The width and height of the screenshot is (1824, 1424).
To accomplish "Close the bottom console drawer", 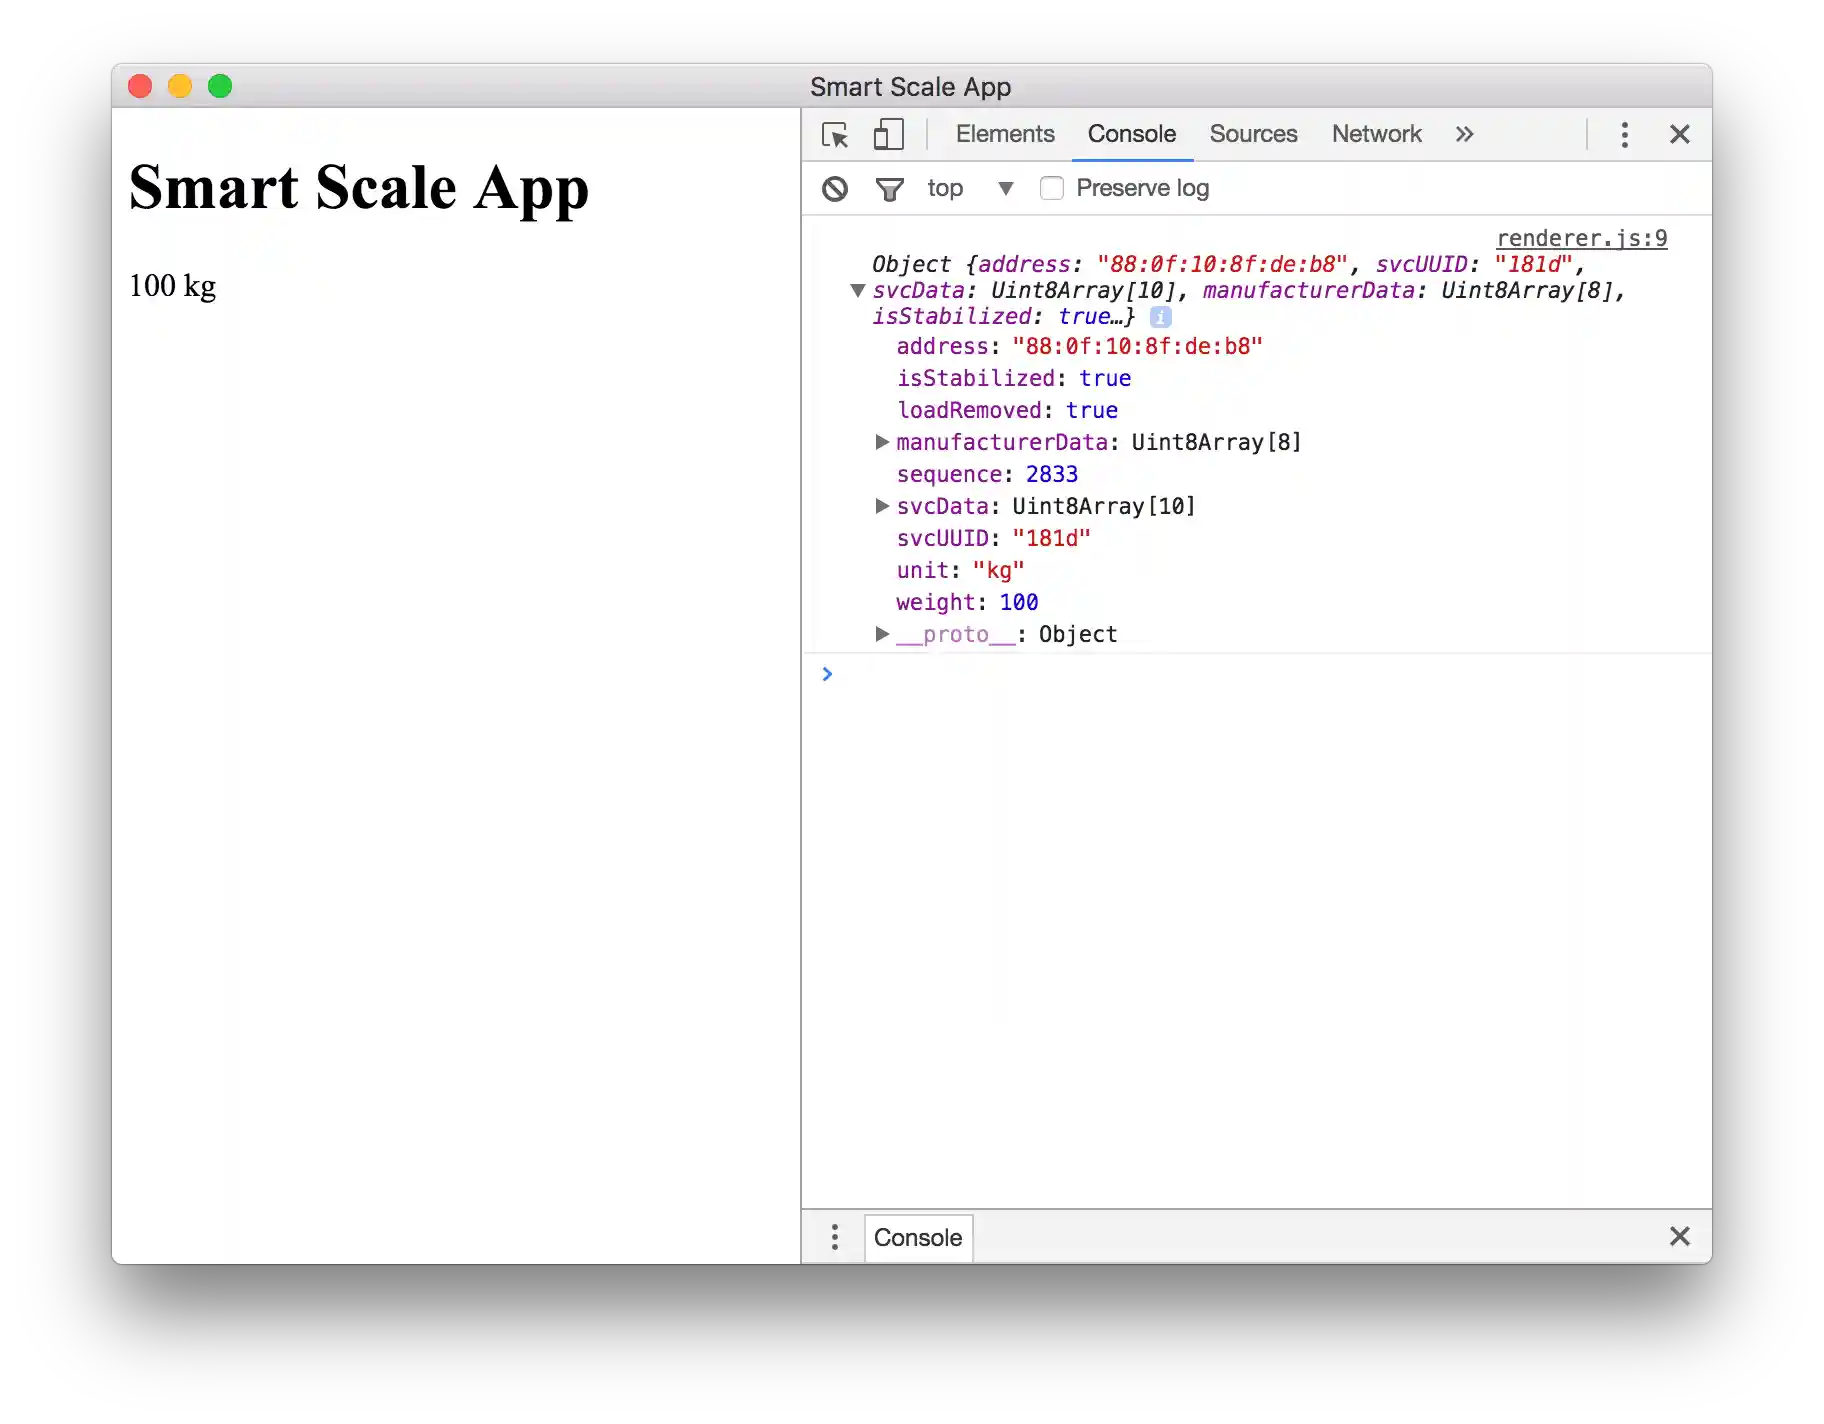I will tap(1679, 1237).
